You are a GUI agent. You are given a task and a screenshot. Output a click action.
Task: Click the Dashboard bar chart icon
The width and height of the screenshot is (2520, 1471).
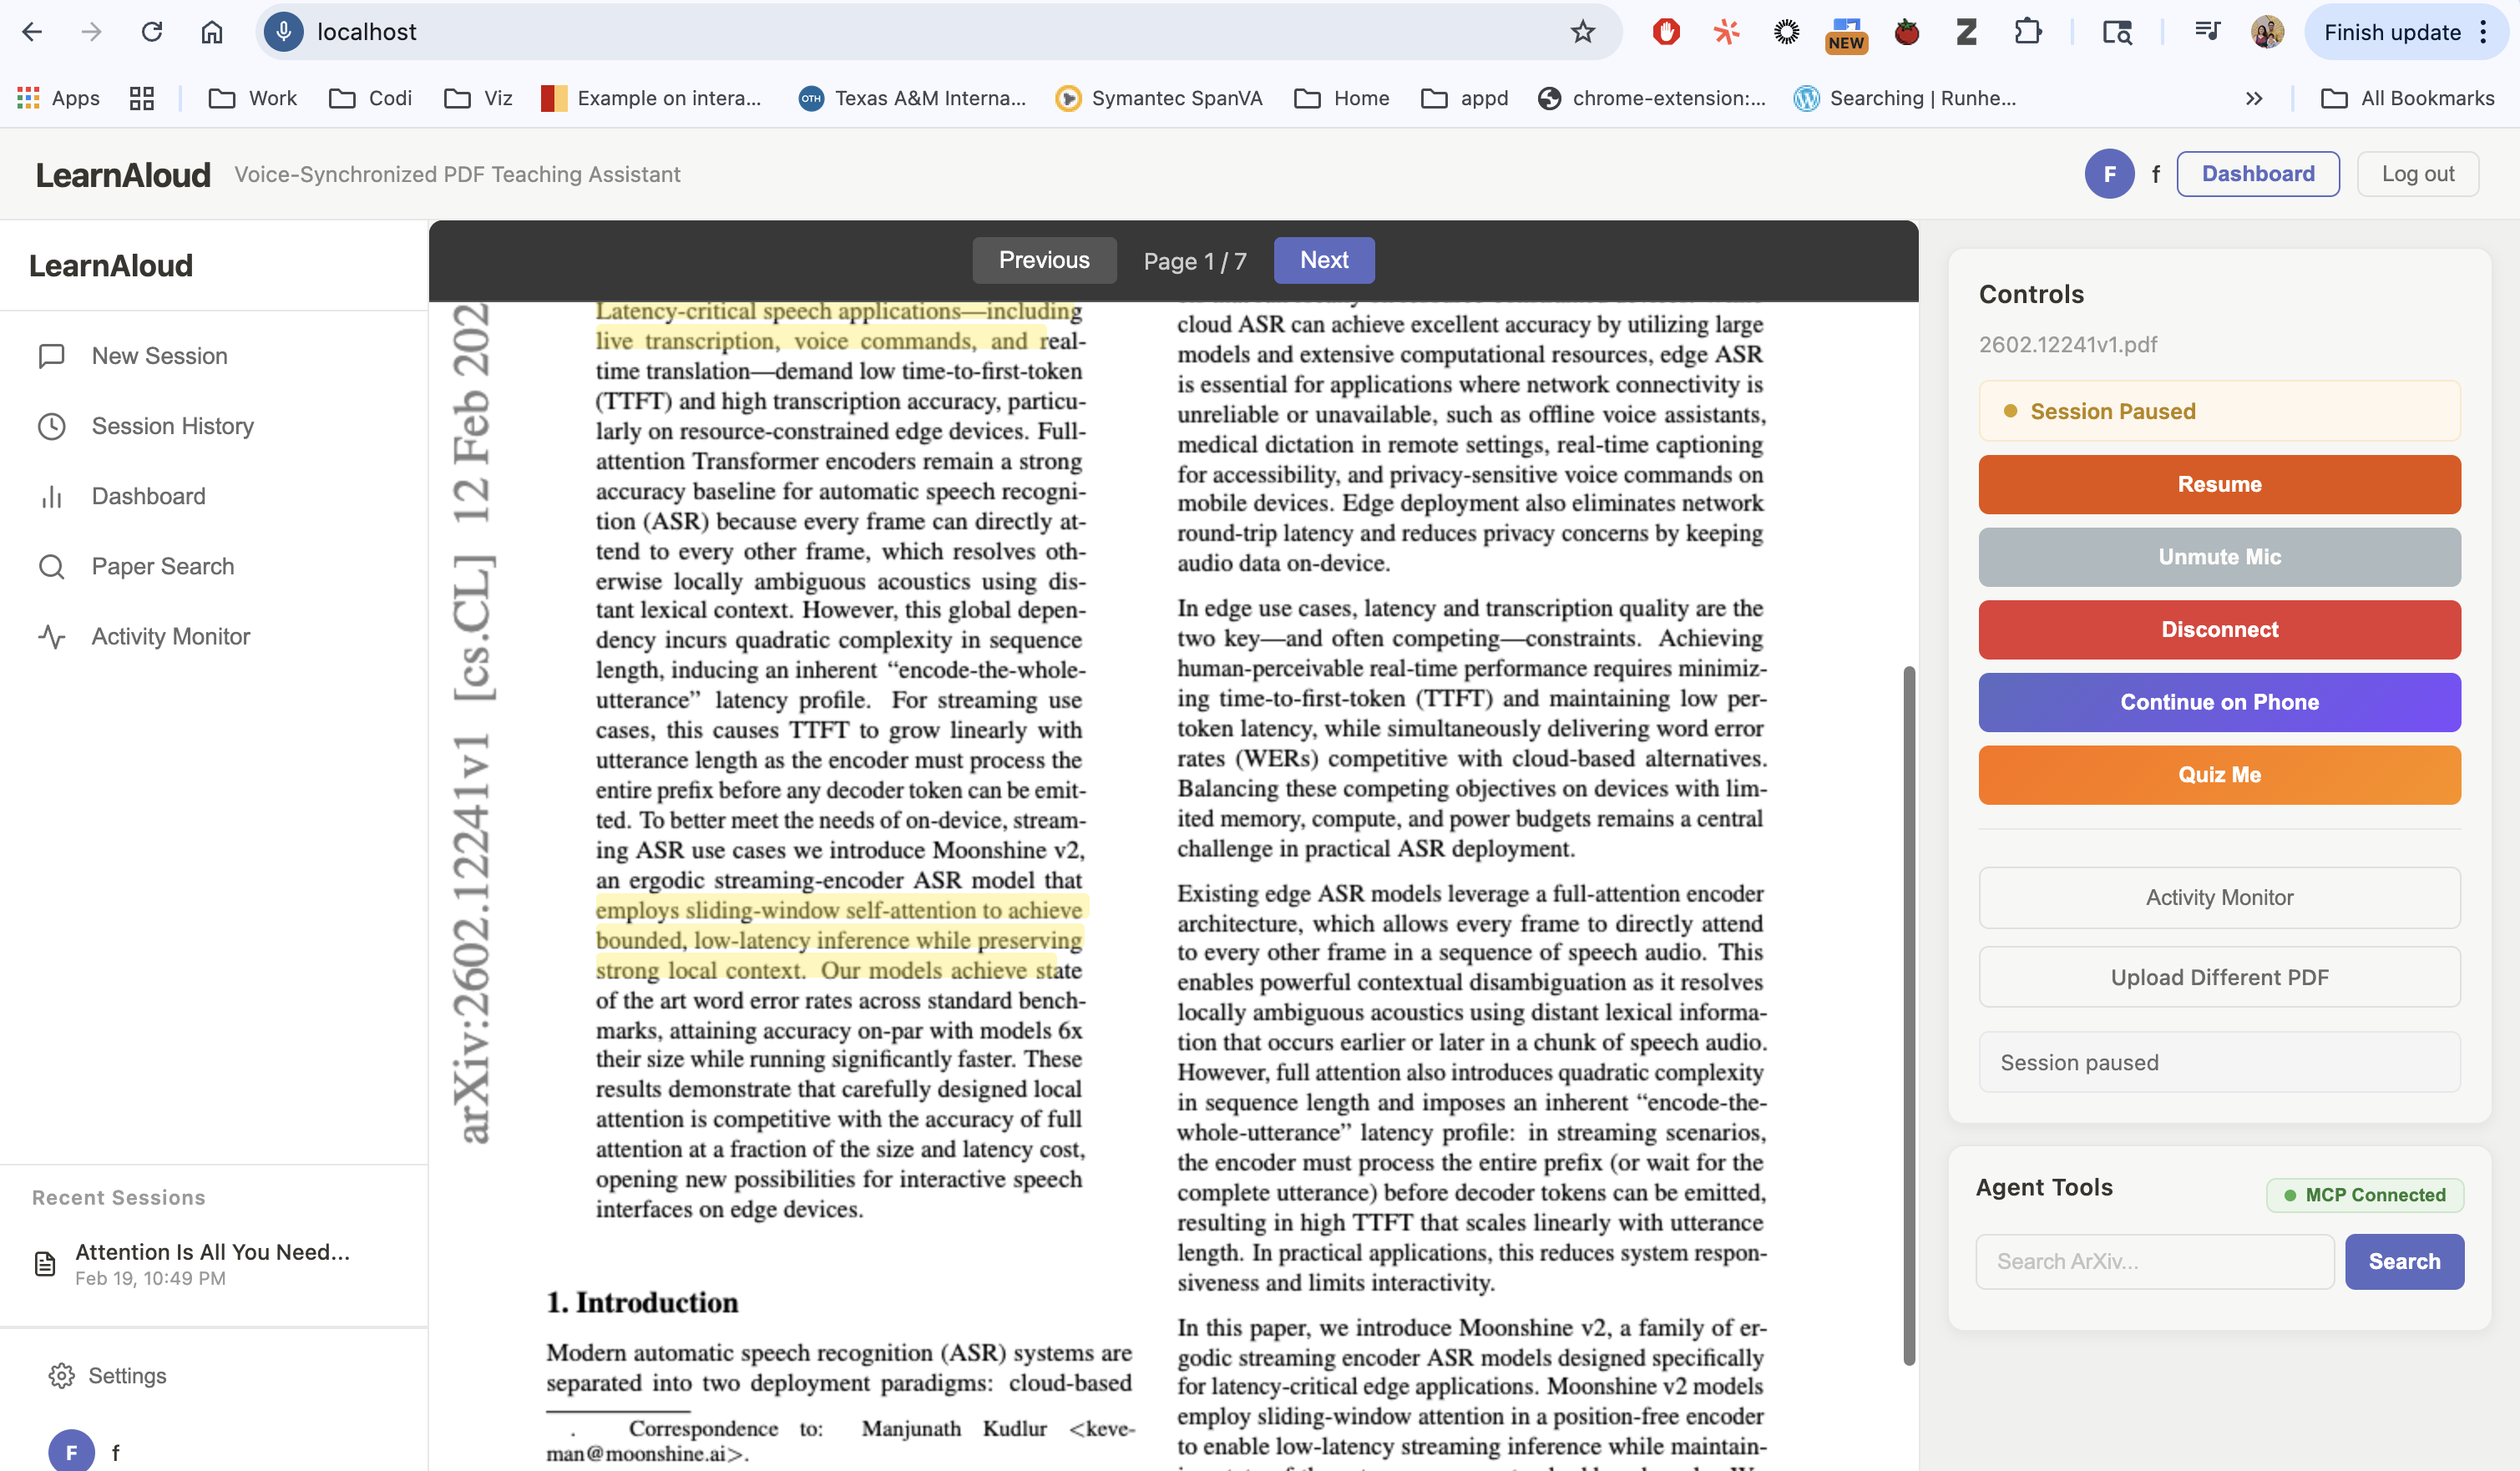(51, 496)
